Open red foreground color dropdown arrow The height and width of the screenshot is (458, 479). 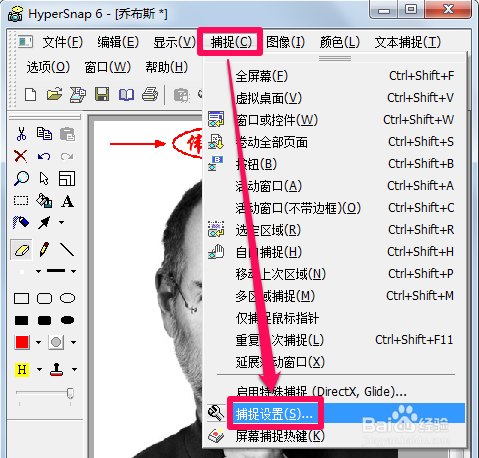click(38, 342)
